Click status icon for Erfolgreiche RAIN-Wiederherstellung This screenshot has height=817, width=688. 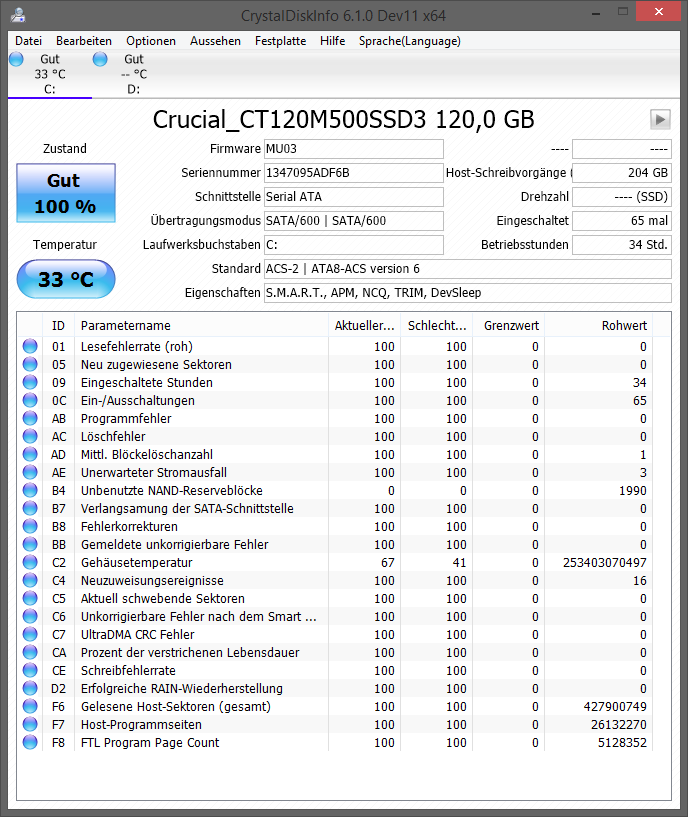pos(30,688)
